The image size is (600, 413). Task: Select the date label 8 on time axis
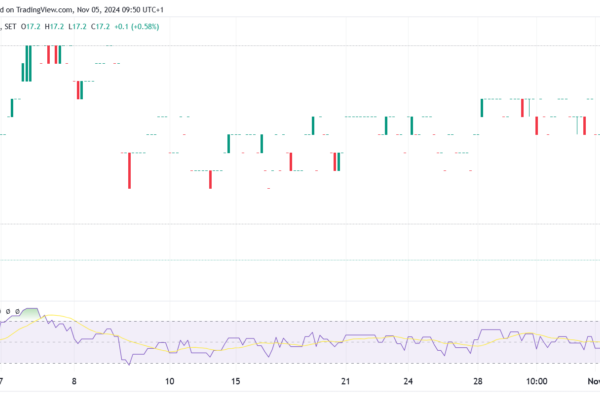74,381
